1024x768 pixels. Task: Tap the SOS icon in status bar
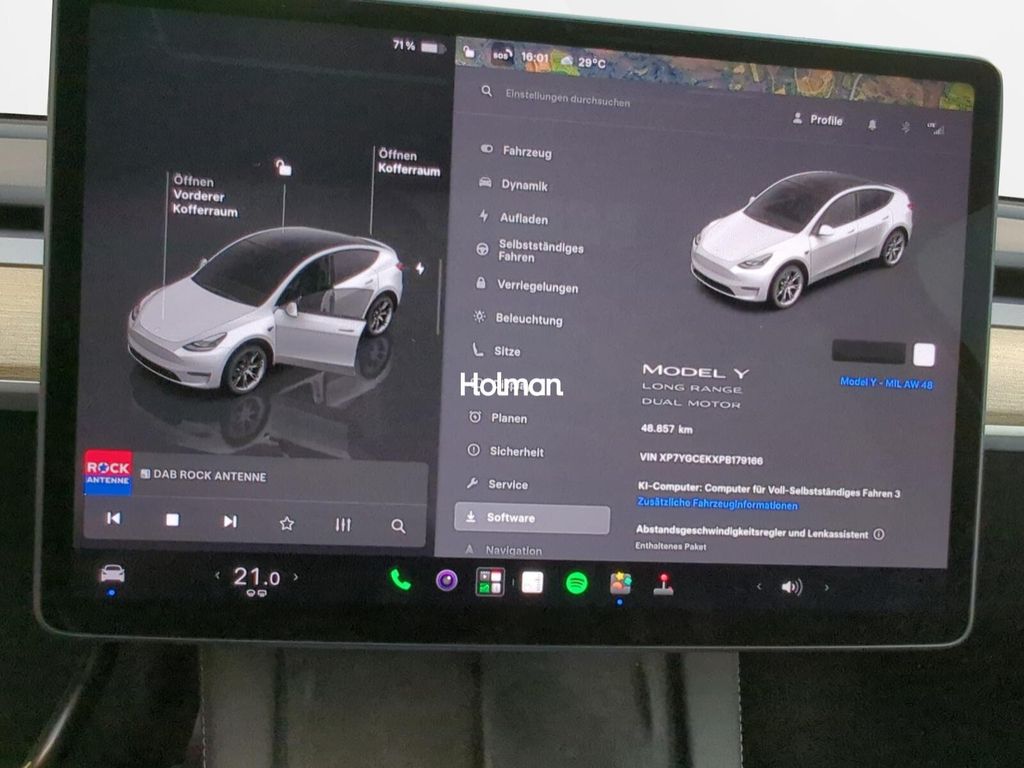click(x=501, y=56)
